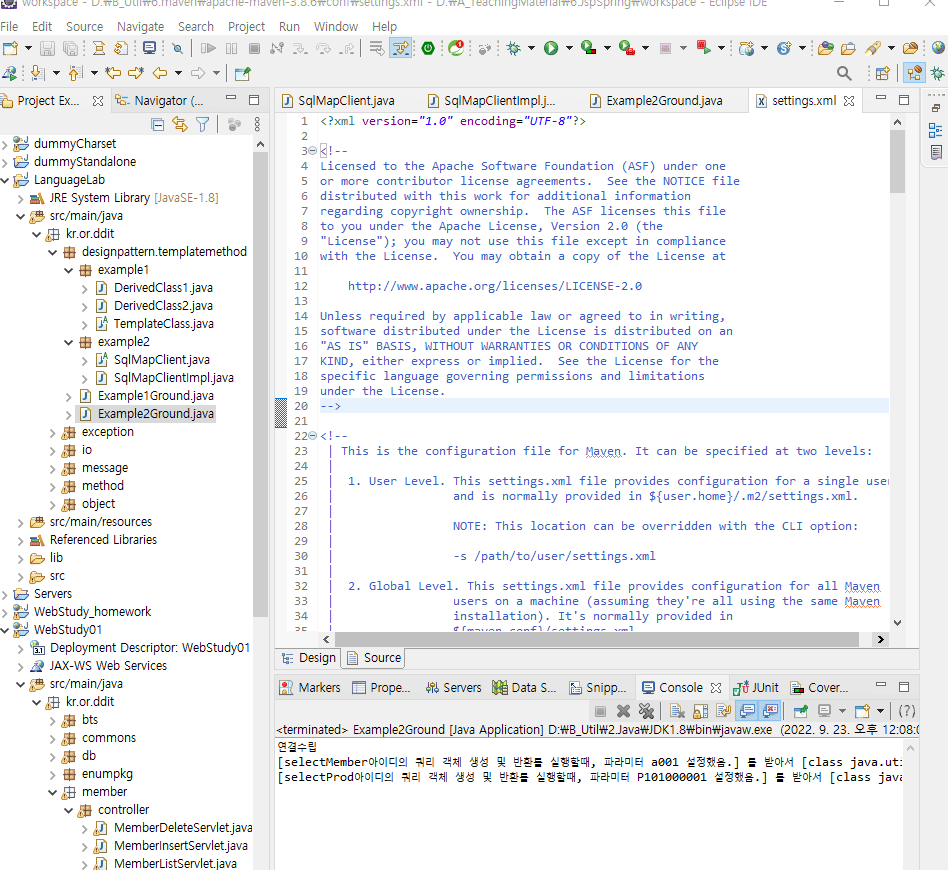Click Clear Console icon
The image size is (948, 870).
(x=677, y=711)
